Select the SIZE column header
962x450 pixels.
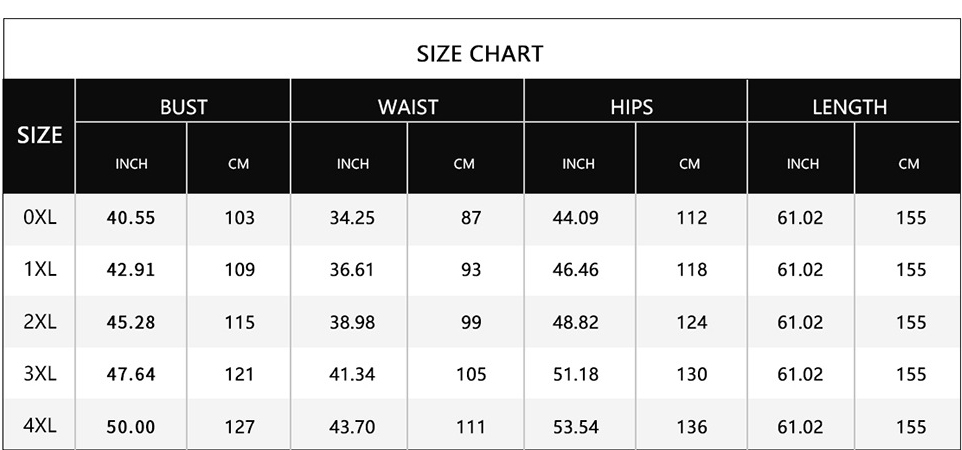(x=39, y=135)
